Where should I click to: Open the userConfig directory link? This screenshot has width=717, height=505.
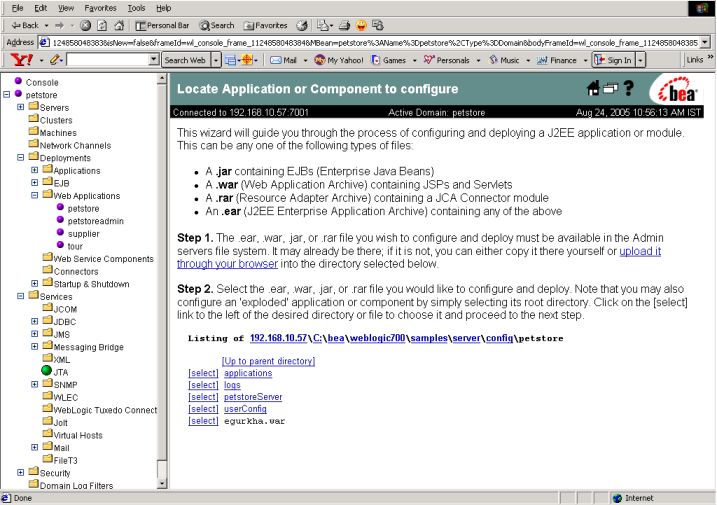tap(245, 408)
